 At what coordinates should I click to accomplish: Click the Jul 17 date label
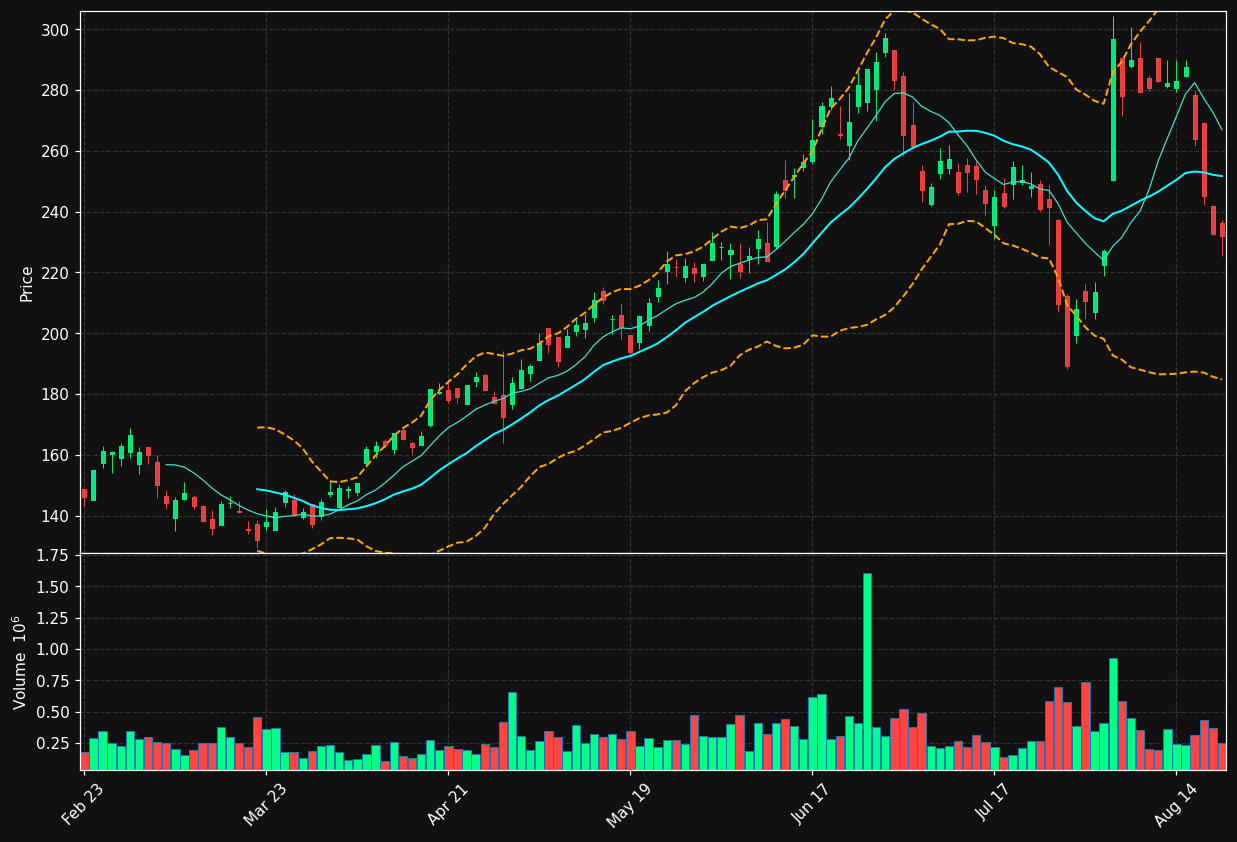point(994,804)
